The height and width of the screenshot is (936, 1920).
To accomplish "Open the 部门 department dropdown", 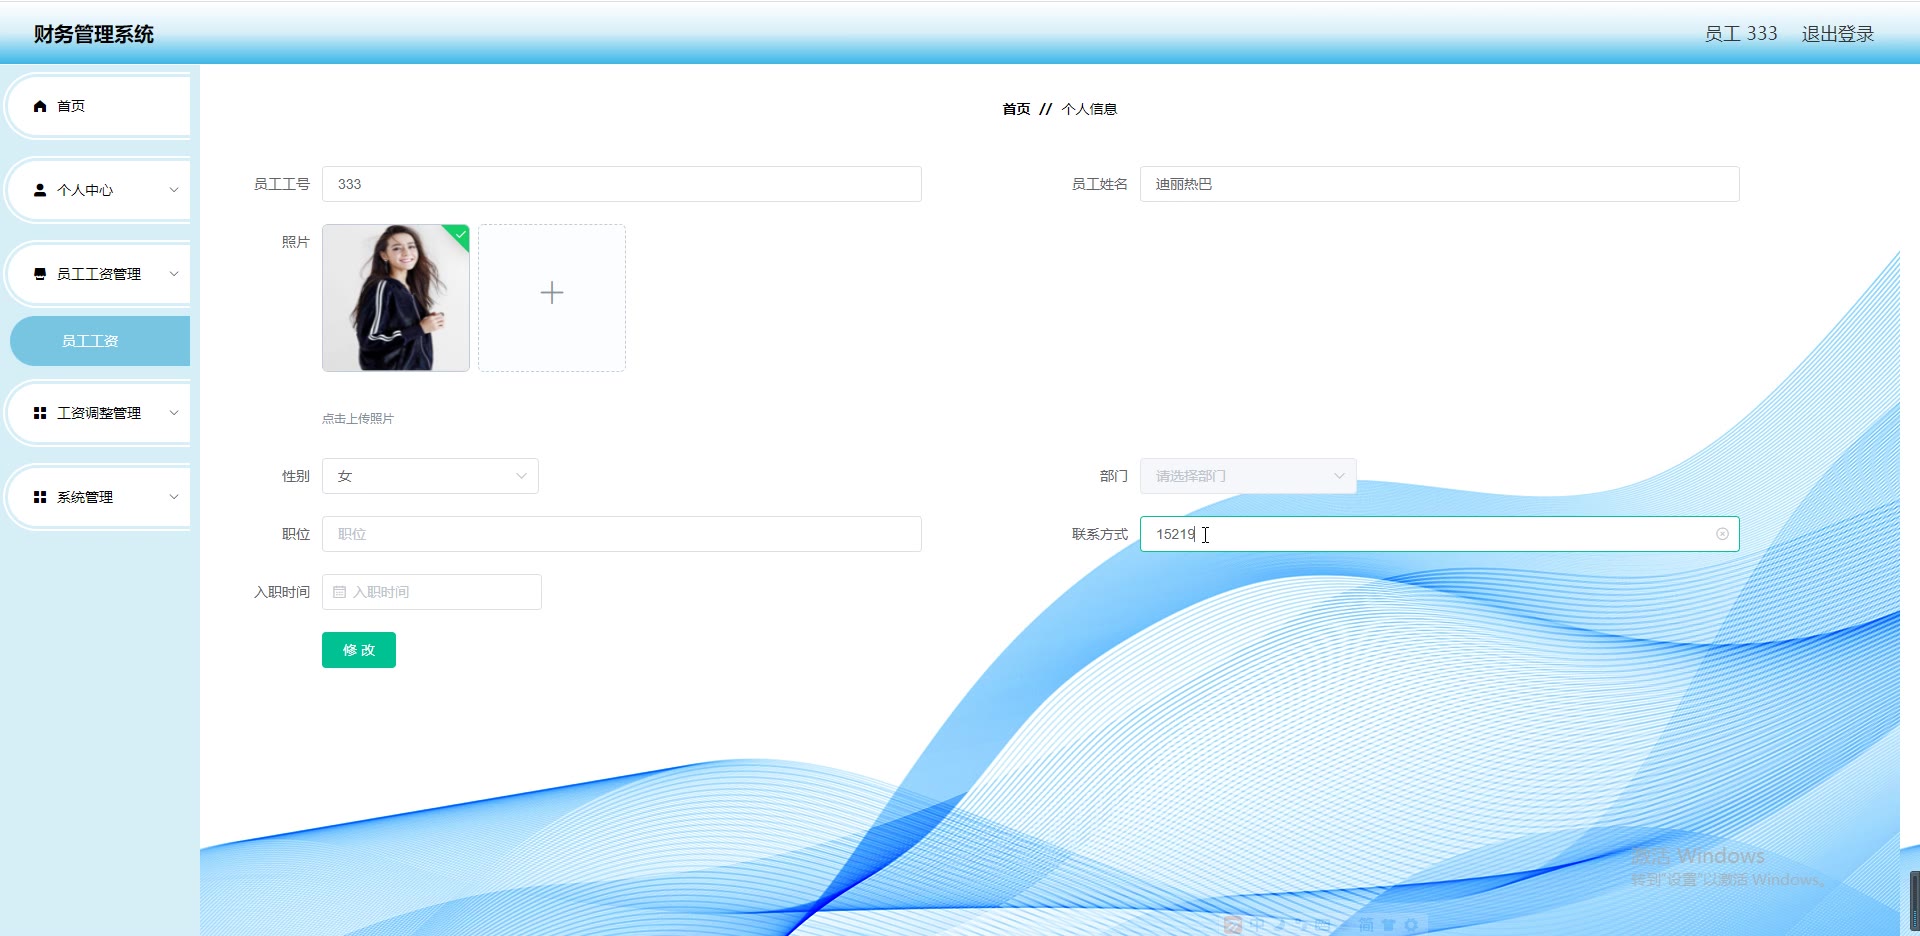I will [1248, 476].
